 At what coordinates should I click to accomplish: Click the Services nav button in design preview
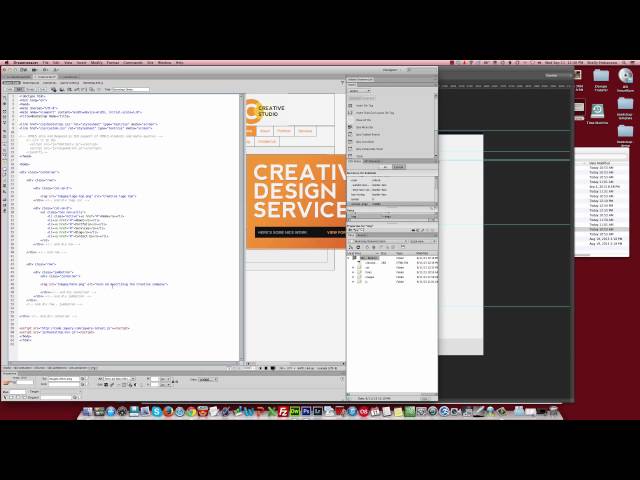pos(305,131)
